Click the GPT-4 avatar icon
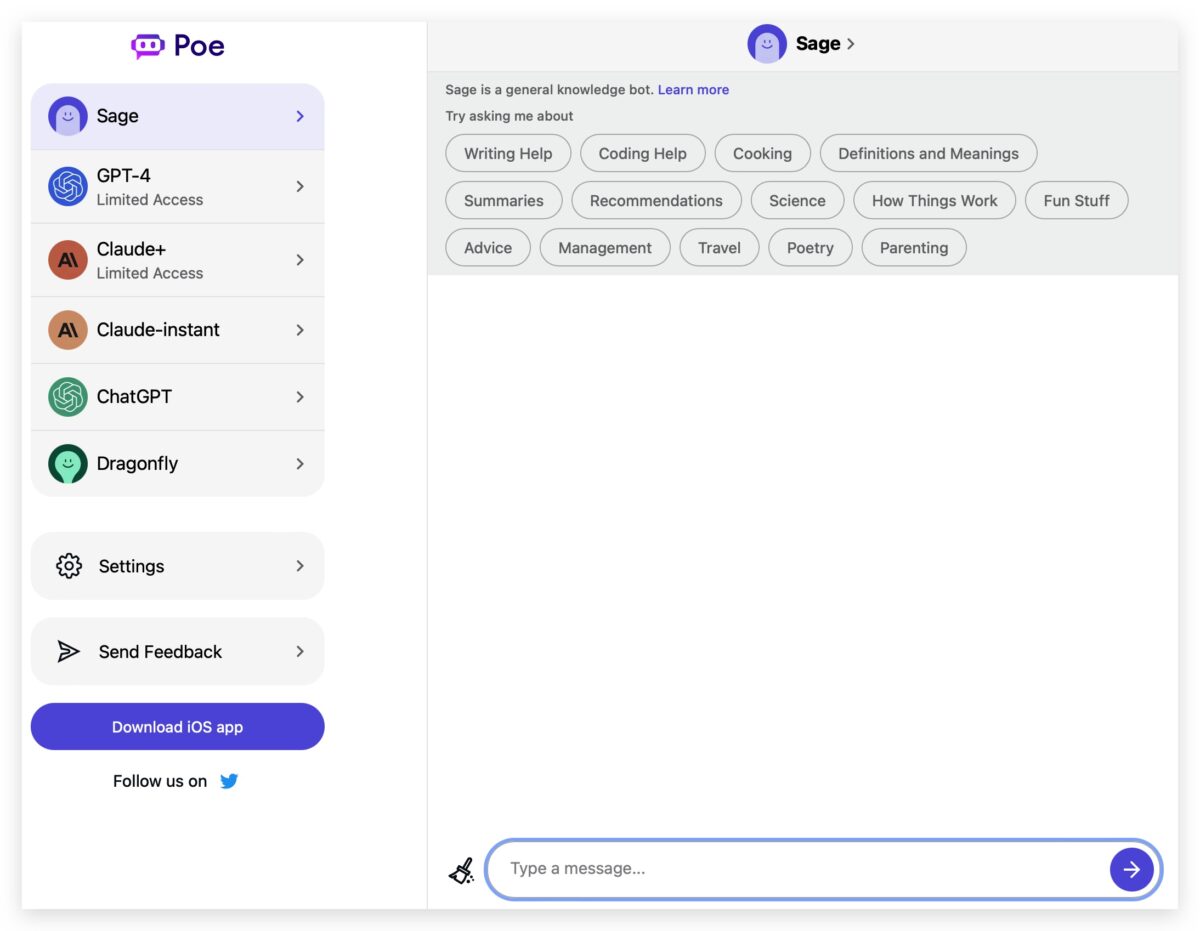Screen dimensions: 1200x931 pos(68,187)
